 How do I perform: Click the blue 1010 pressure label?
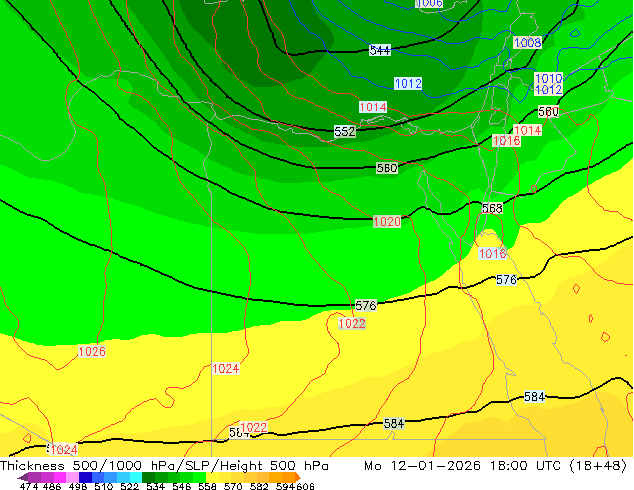coord(549,78)
